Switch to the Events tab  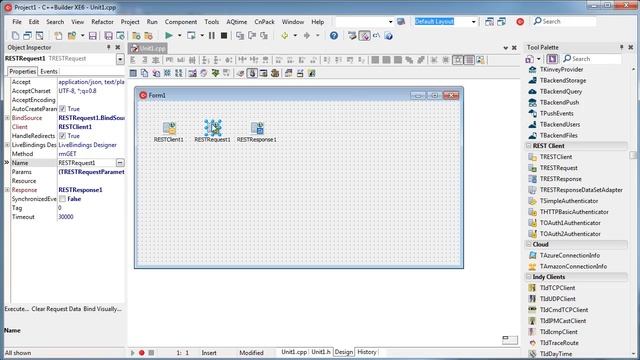tap(49, 71)
